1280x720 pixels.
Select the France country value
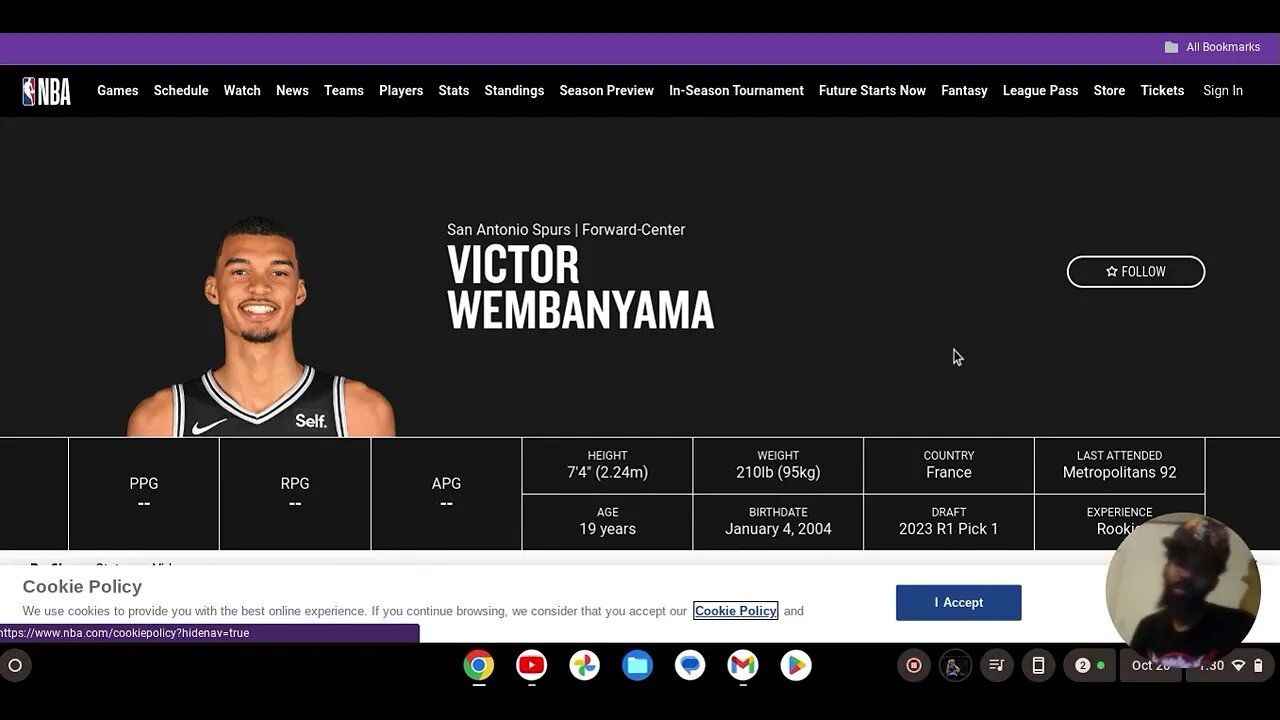(x=948, y=473)
